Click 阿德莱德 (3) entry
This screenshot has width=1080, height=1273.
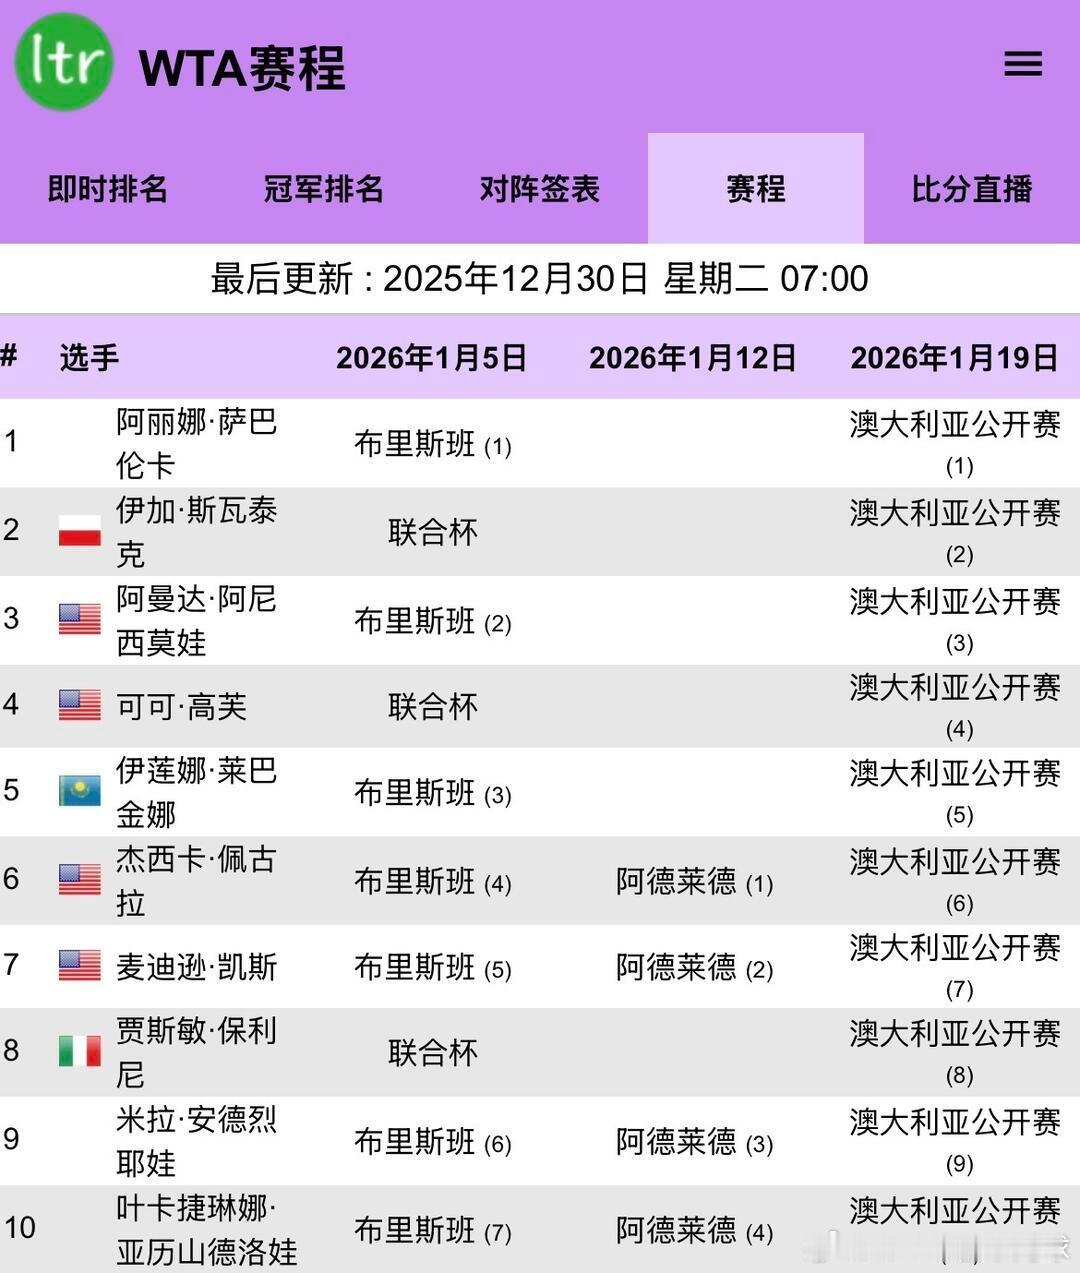pos(695,1141)
